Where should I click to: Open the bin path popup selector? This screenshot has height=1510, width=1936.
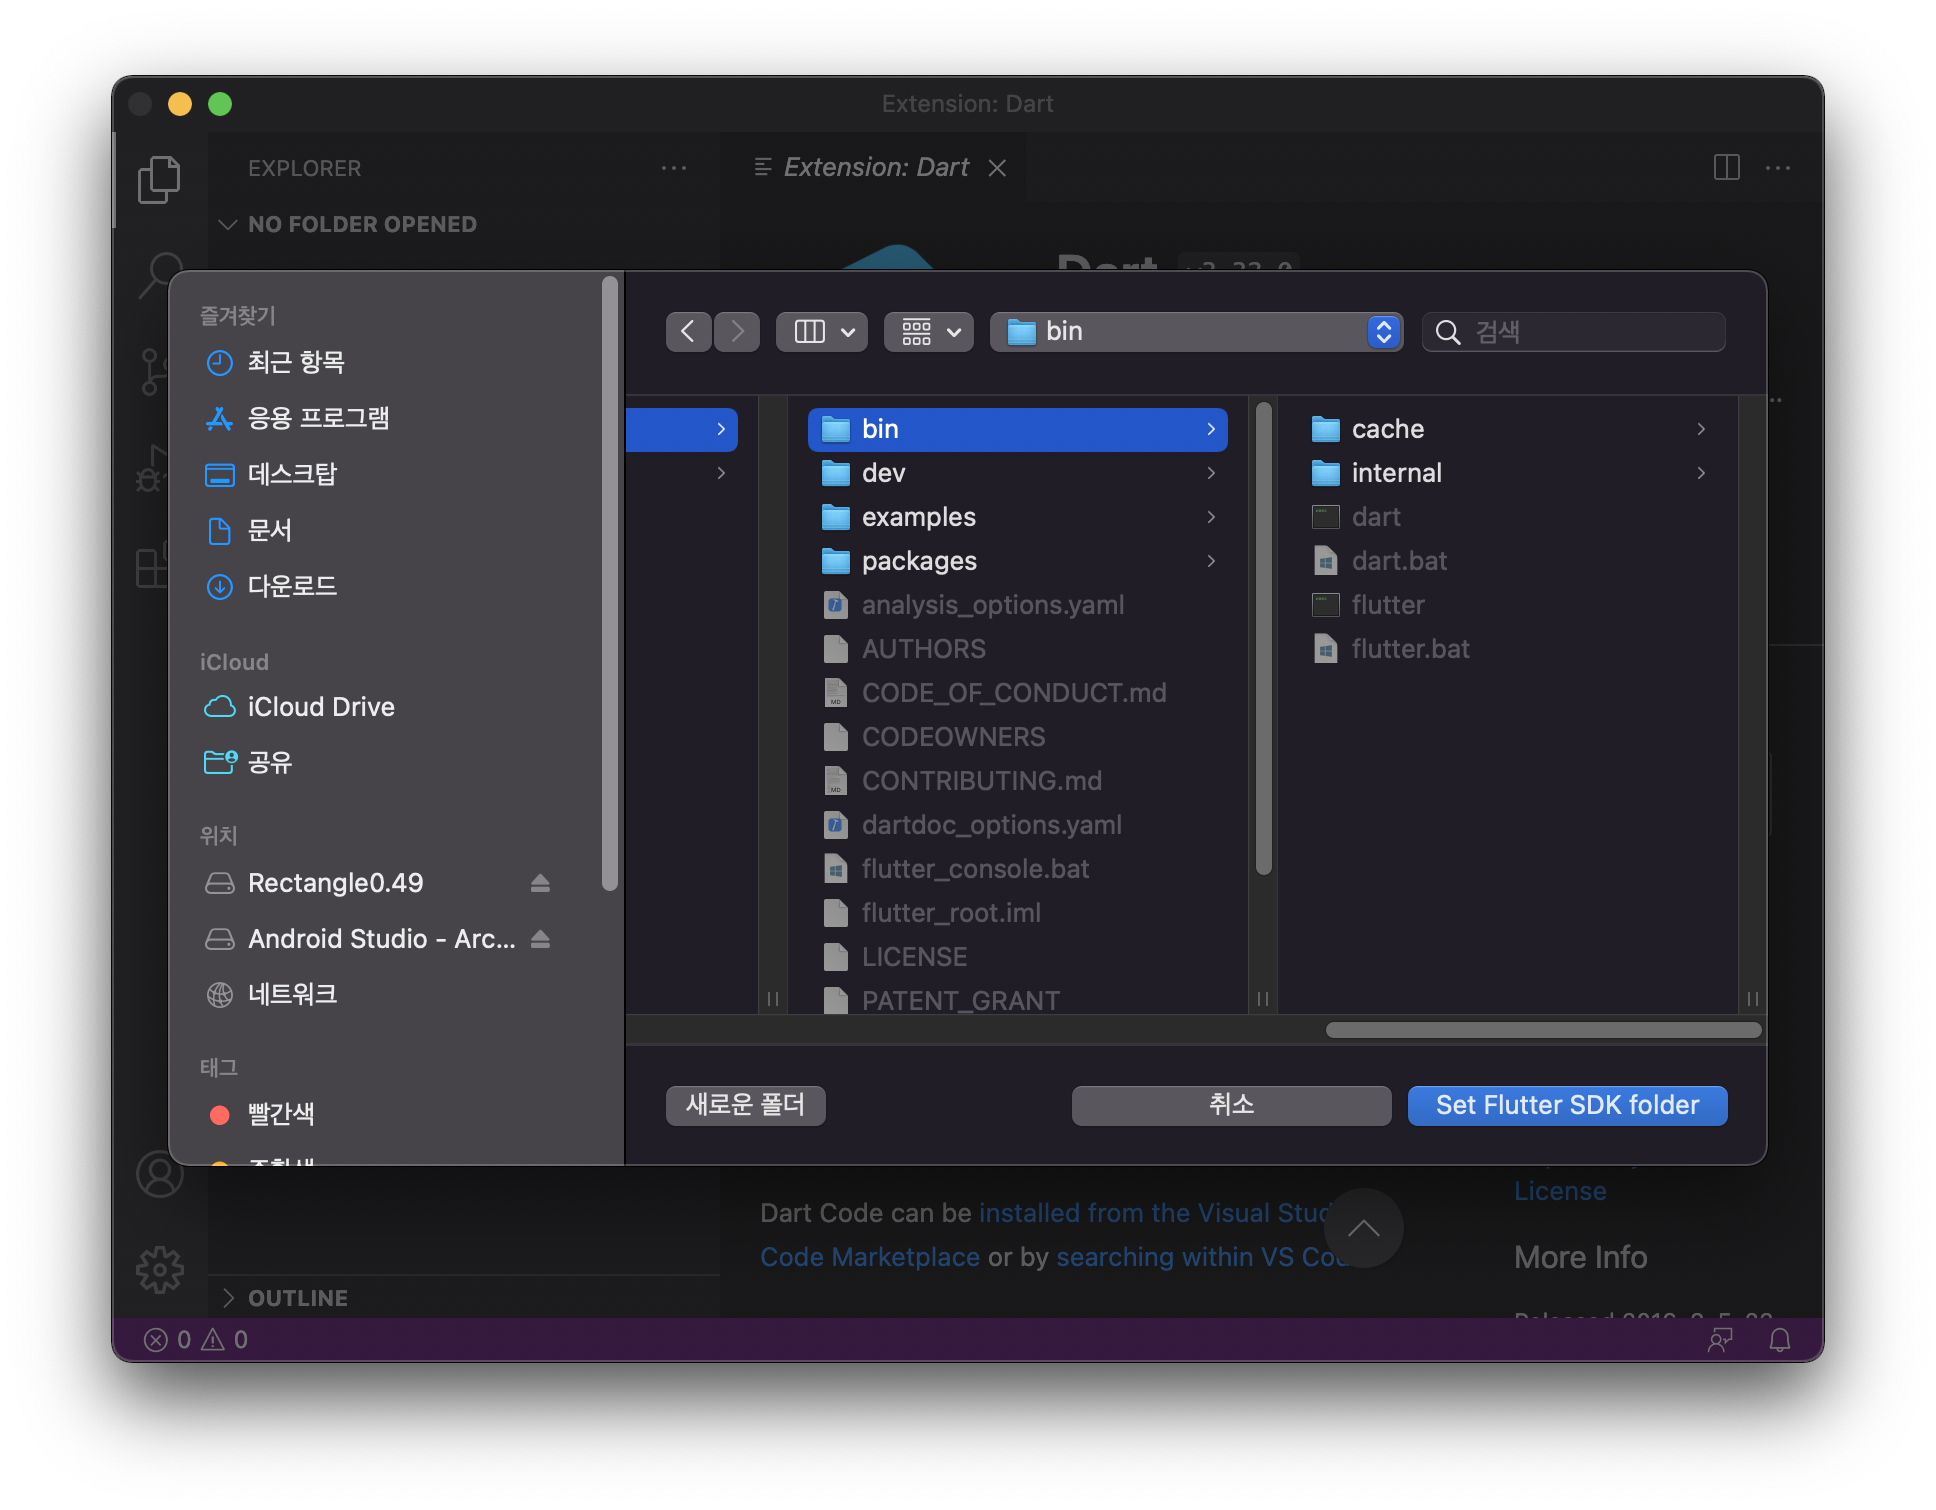[x=1196, y=332]
